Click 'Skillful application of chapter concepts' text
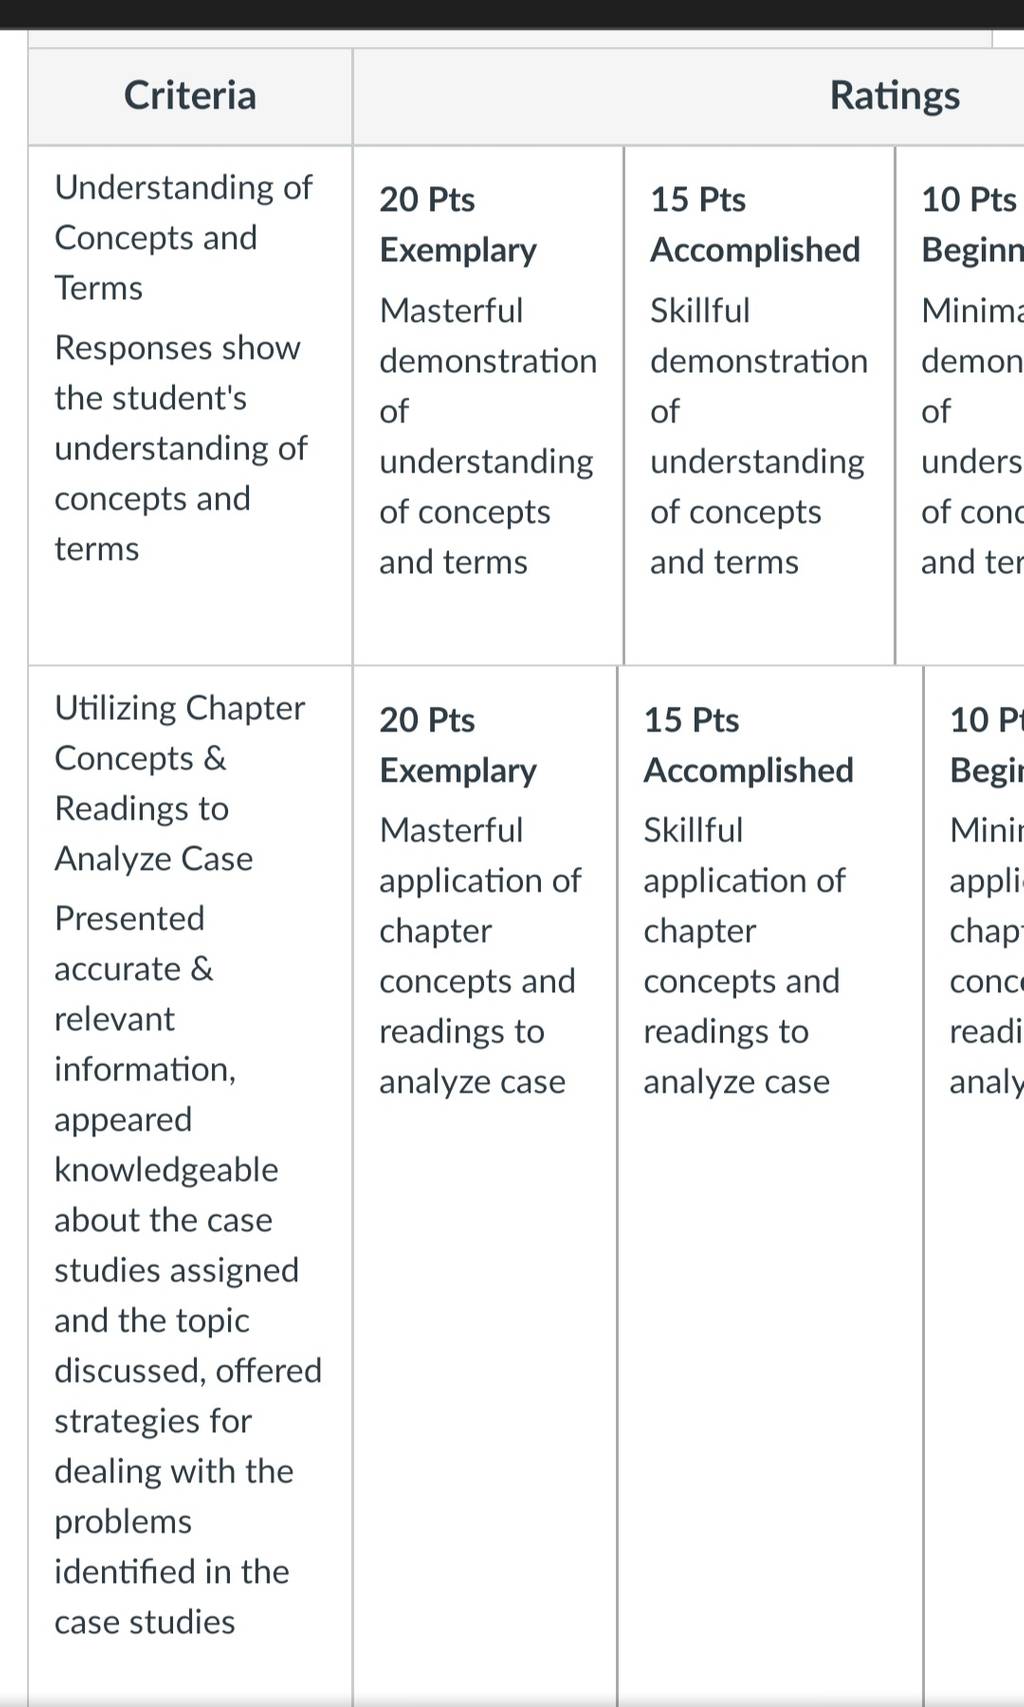This screenshot has width=1024, height=1707. 744,956
